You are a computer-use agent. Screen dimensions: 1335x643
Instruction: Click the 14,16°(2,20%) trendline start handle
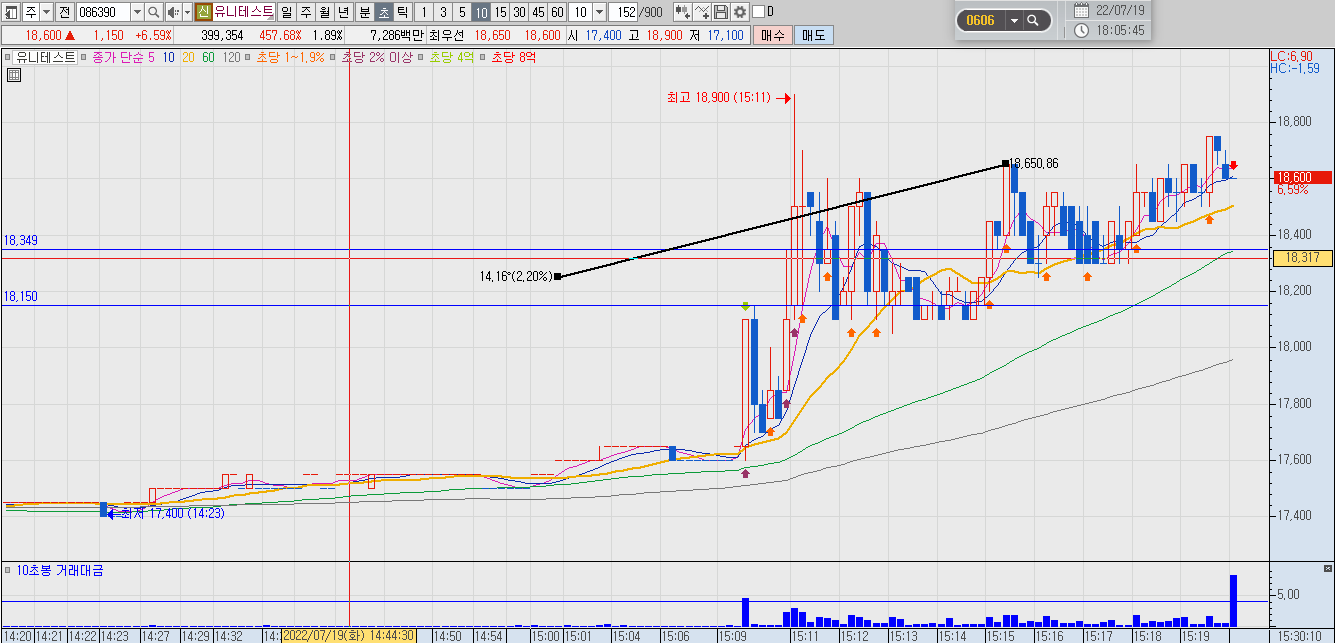tap(557, 276)
